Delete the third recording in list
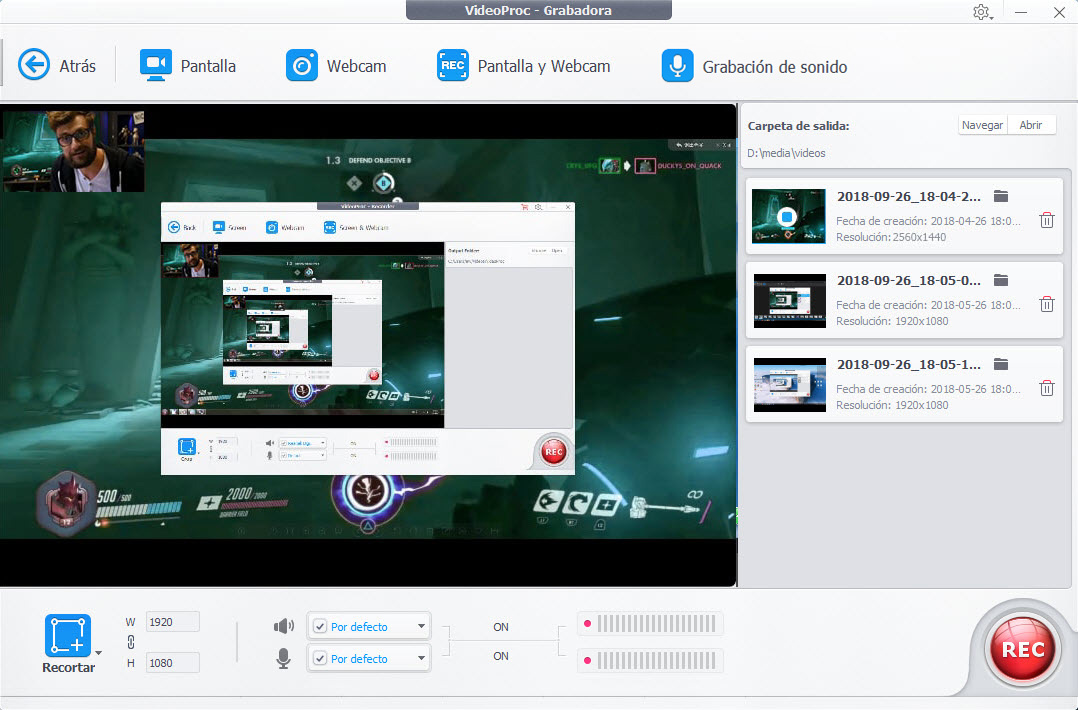The width and height of the screenshot is (1078, 710). tap(1046, 388)
